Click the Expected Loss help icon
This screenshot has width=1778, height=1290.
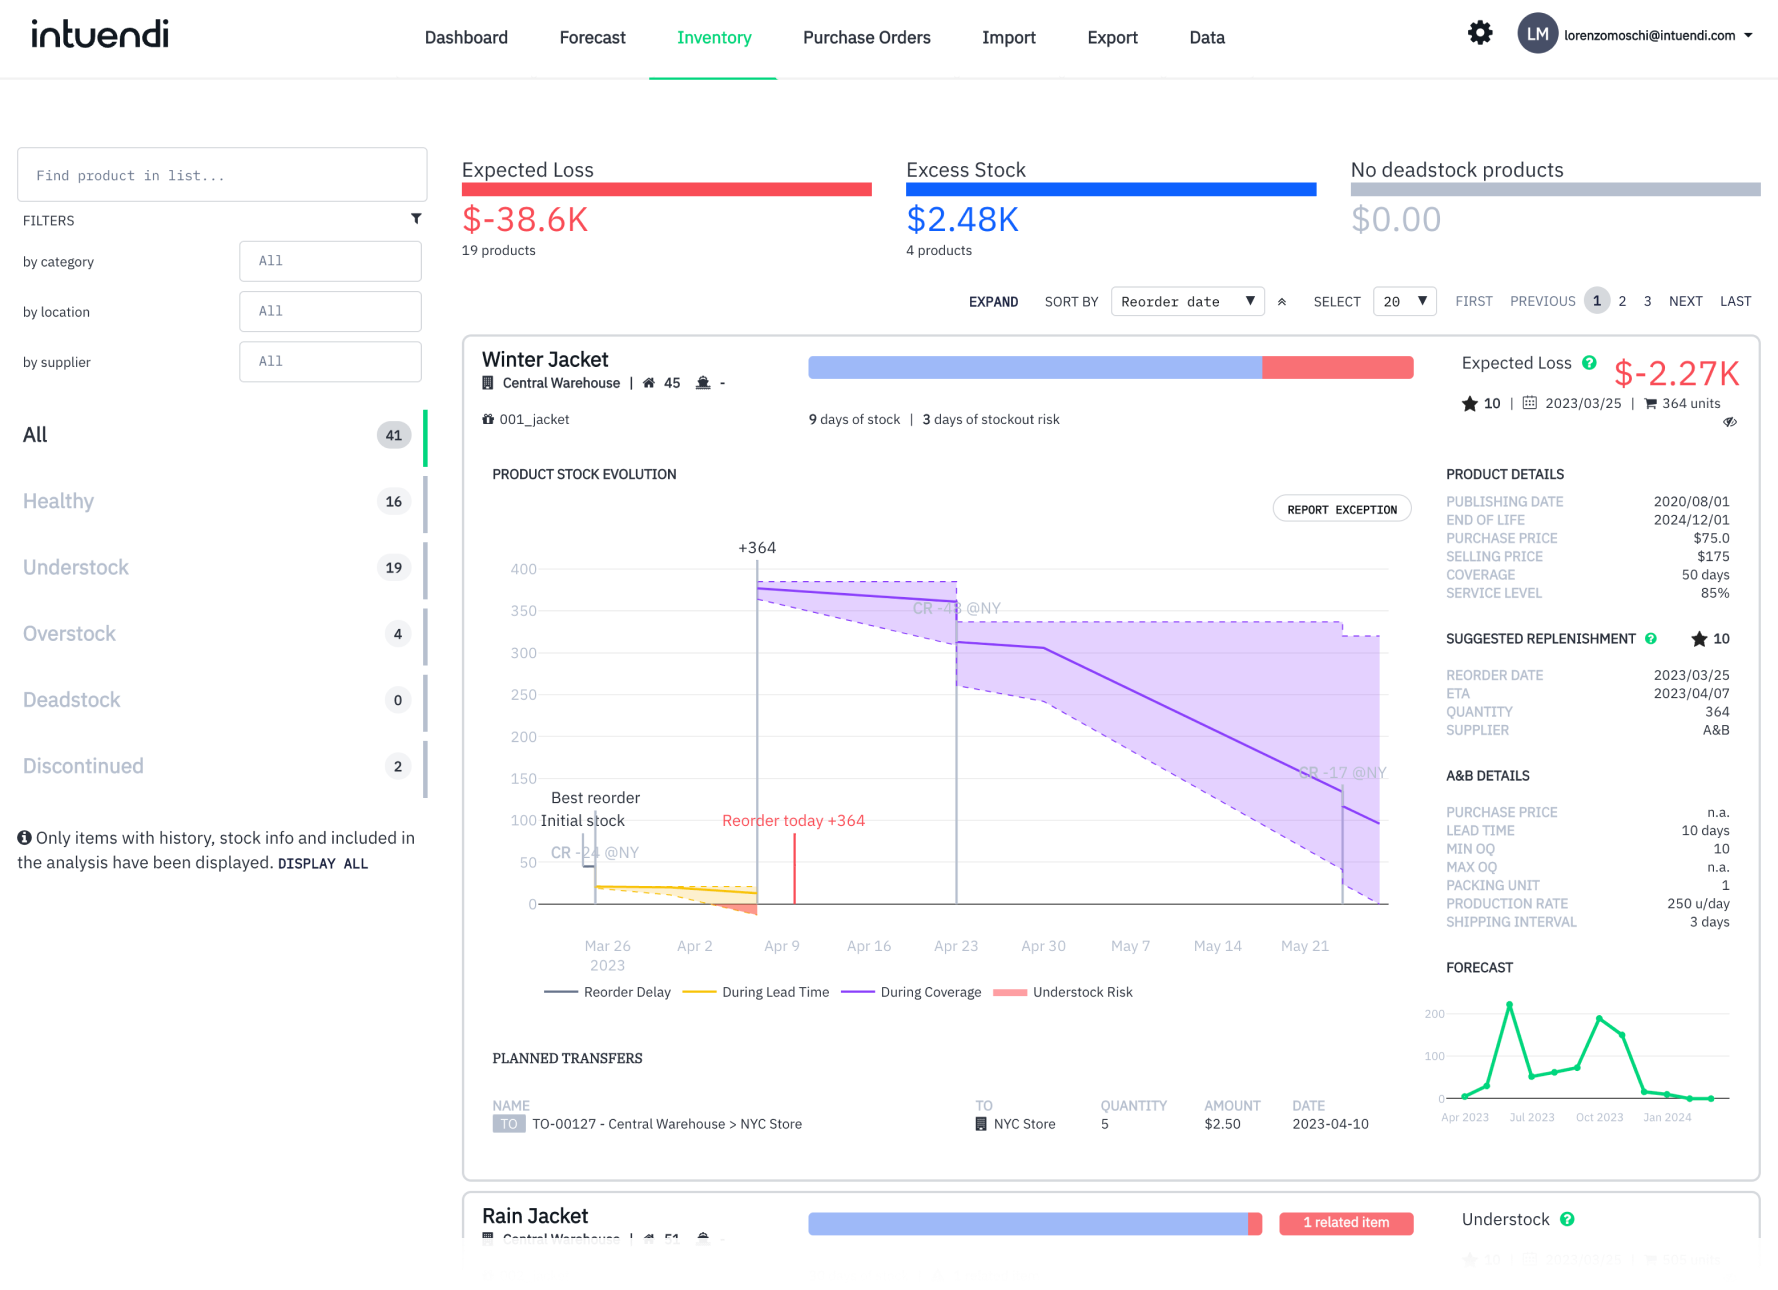point(1590,363)
